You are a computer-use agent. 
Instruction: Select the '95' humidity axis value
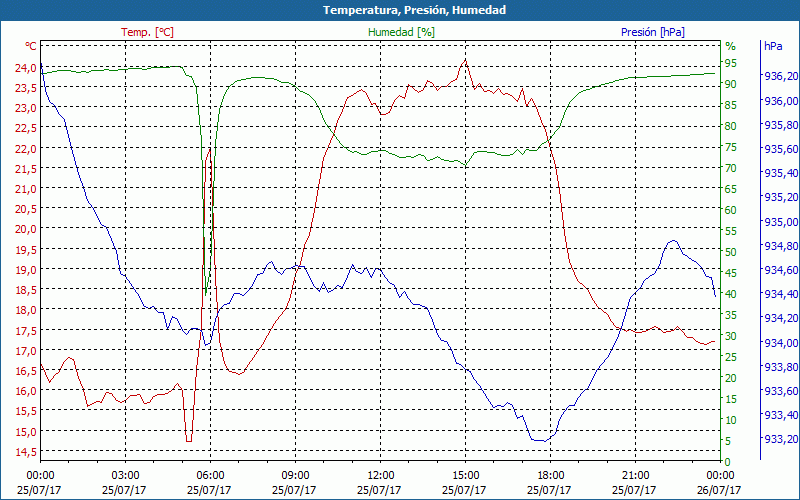coord(731,63)
